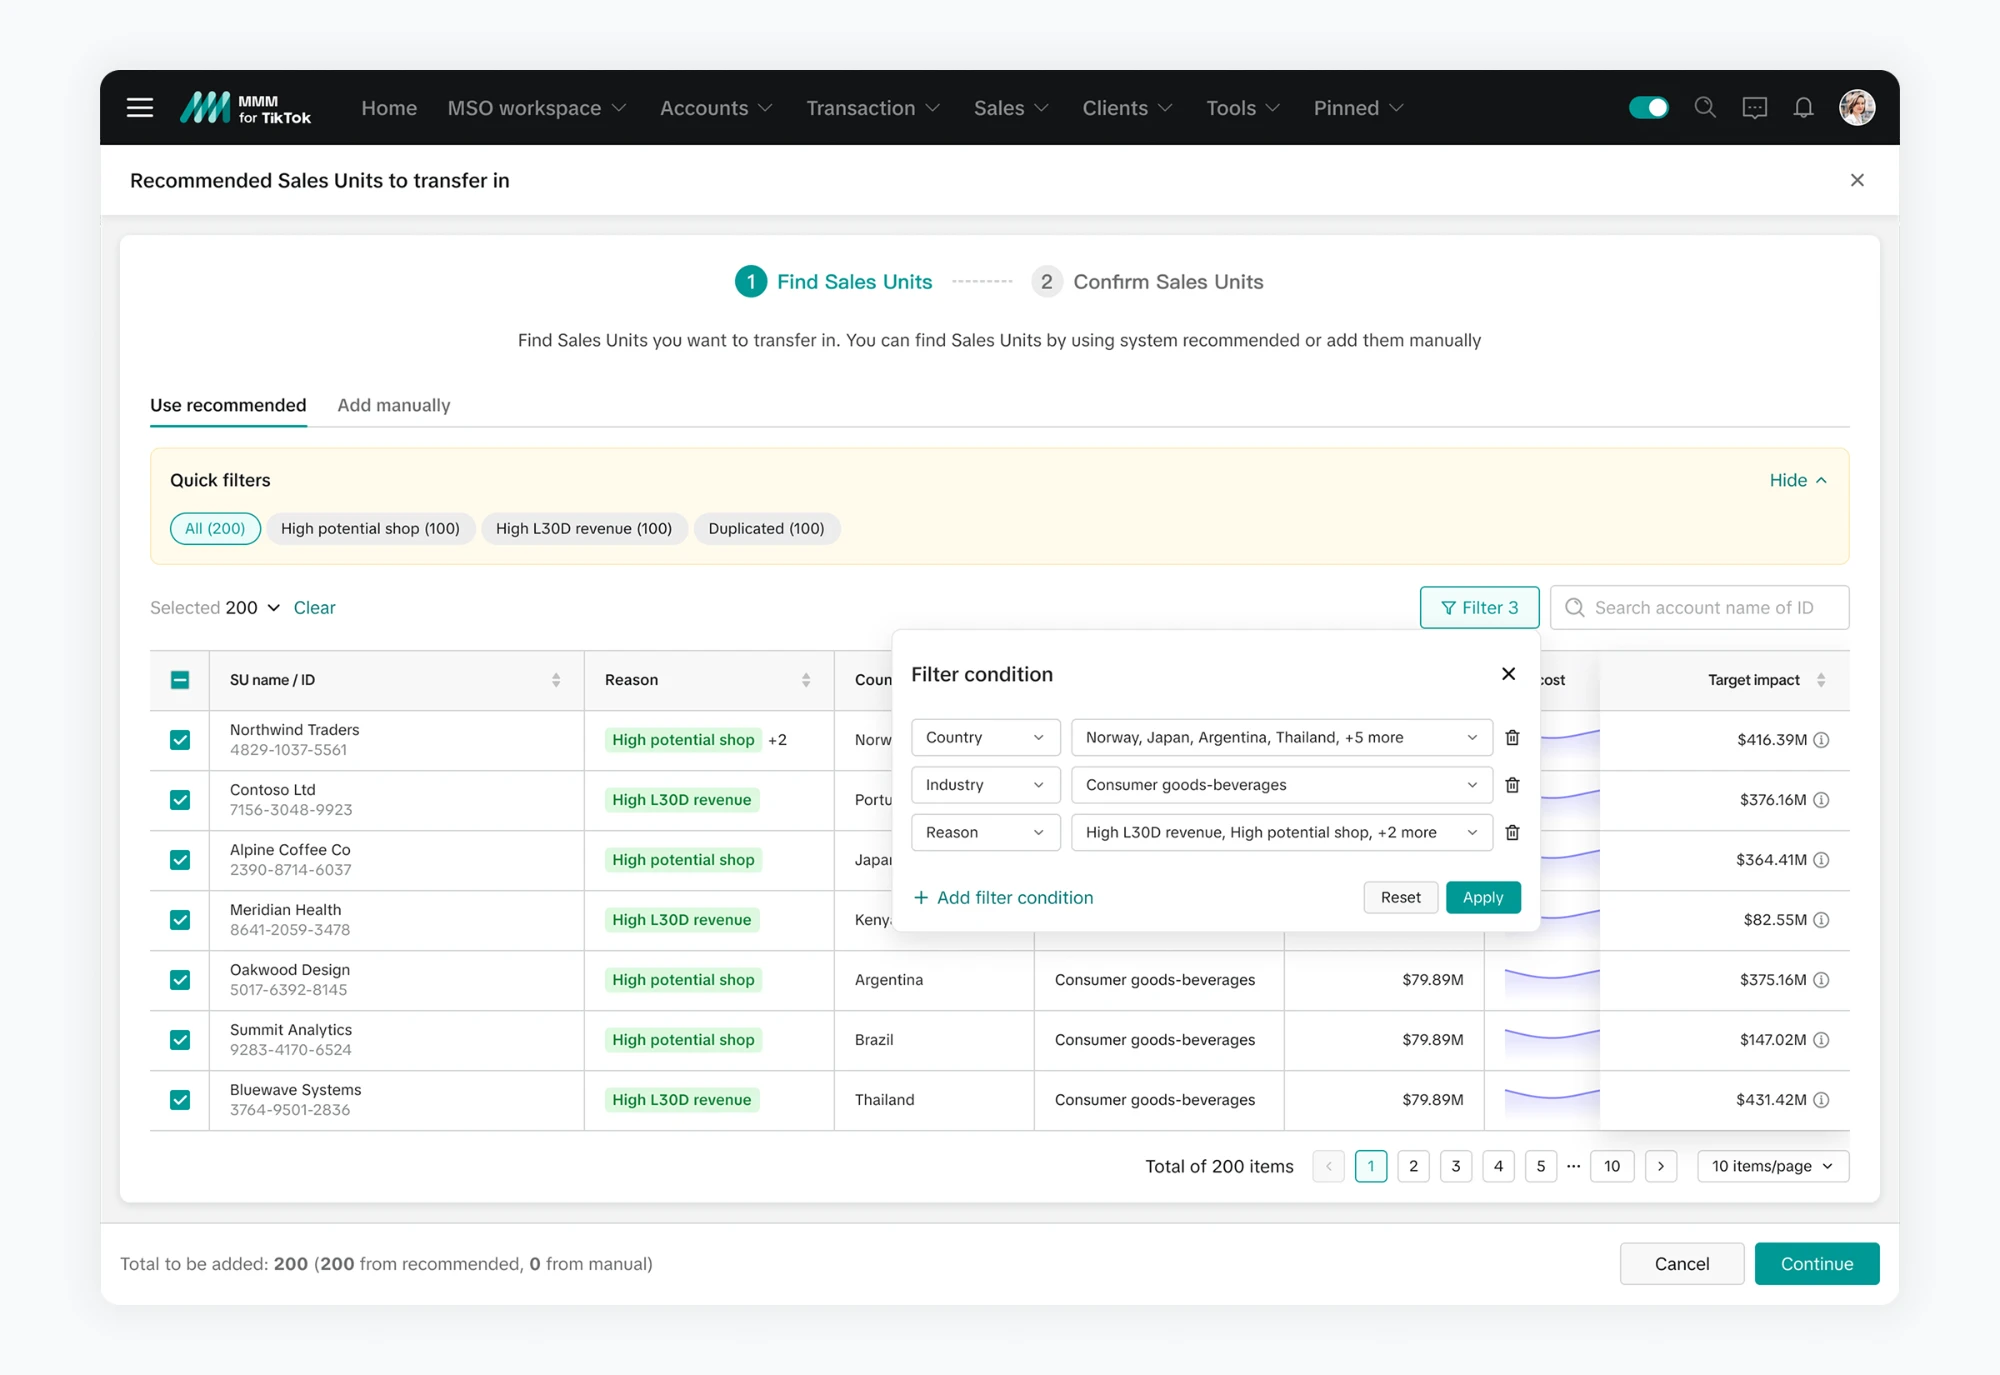2000x1375 pixels.
Task: Uncheck Alpine Coffee Co row
Action: (x=180, y=860)
